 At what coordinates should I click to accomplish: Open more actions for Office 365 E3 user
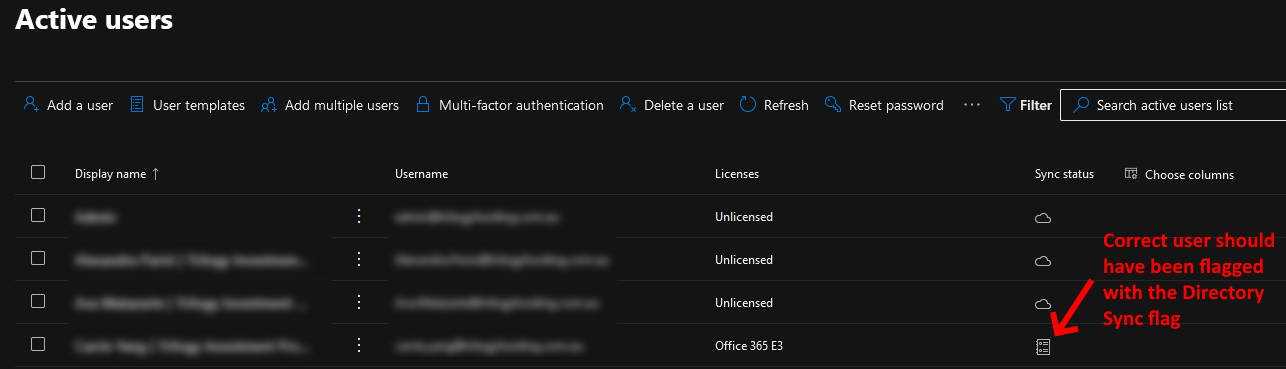pos(359,345)
